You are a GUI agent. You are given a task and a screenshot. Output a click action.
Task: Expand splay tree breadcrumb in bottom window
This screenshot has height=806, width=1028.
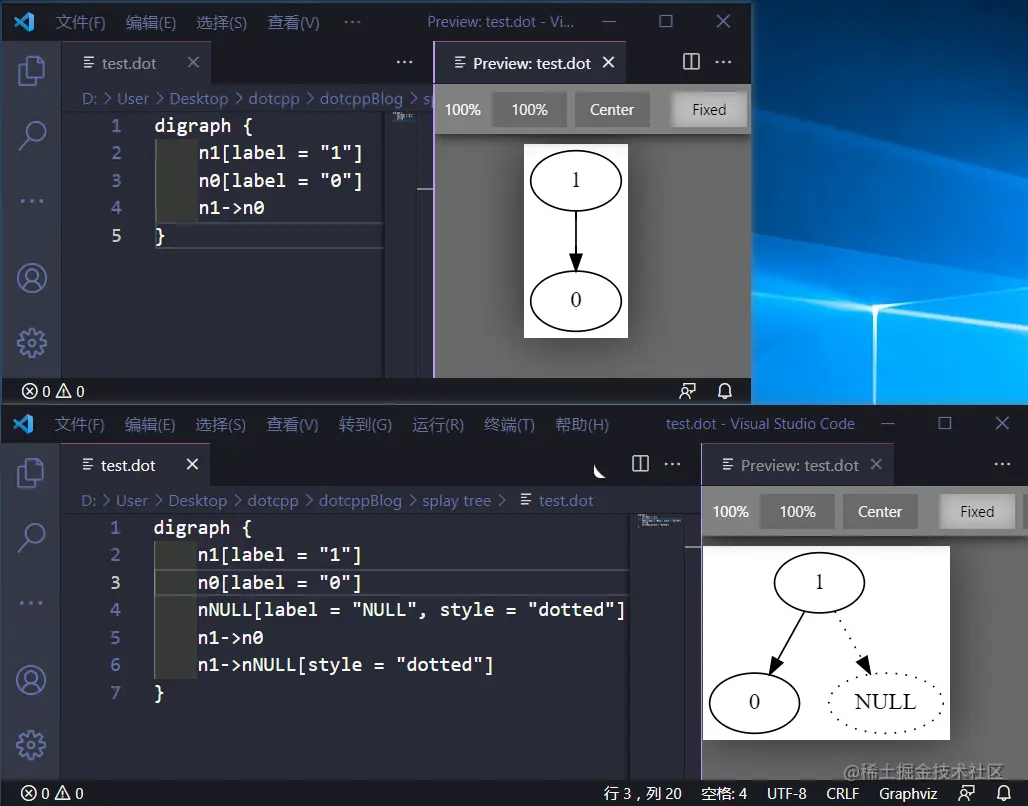456,501
